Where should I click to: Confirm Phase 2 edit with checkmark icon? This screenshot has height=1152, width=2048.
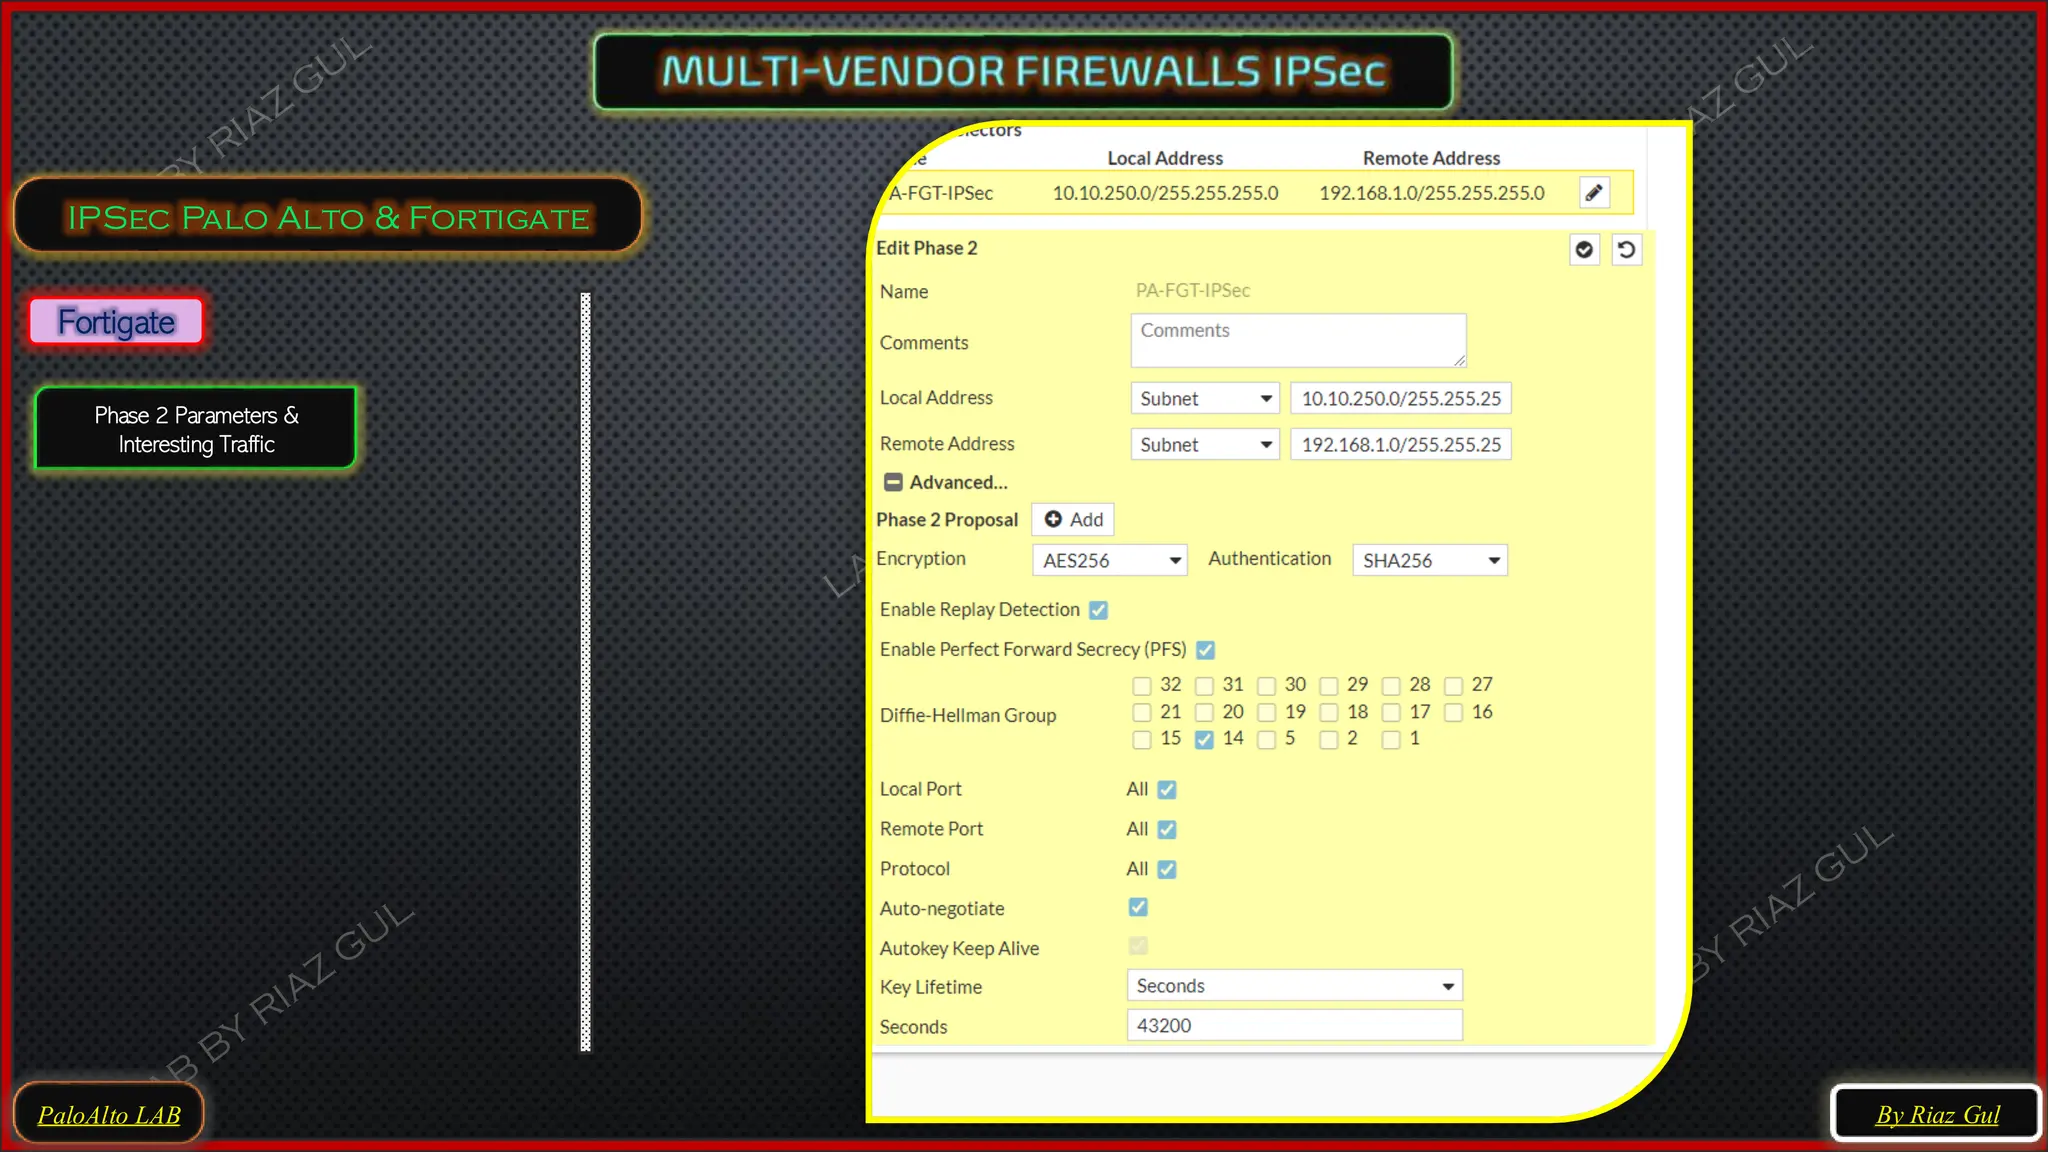(x=1584, y=249)
